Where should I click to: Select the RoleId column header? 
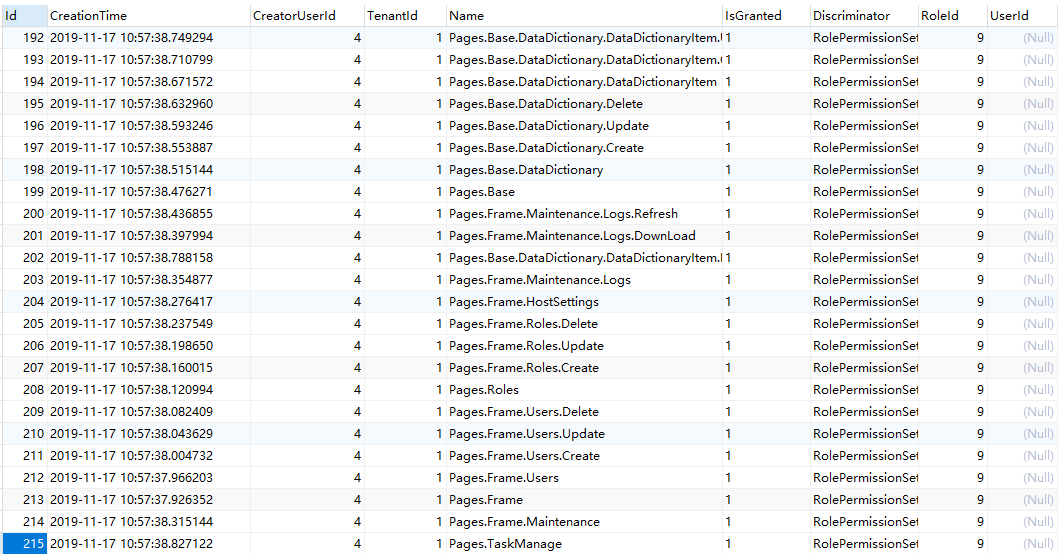(953, 15)
